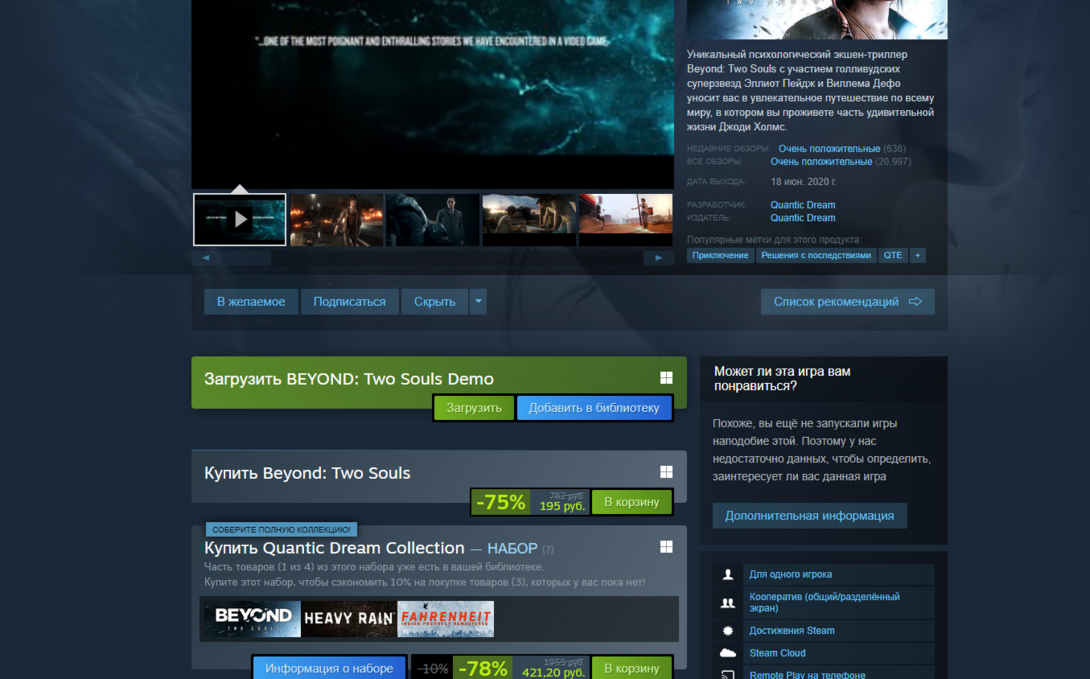Add game to wishlist via В желаемое
The image size is (1090, 679).
coord(251,302)
